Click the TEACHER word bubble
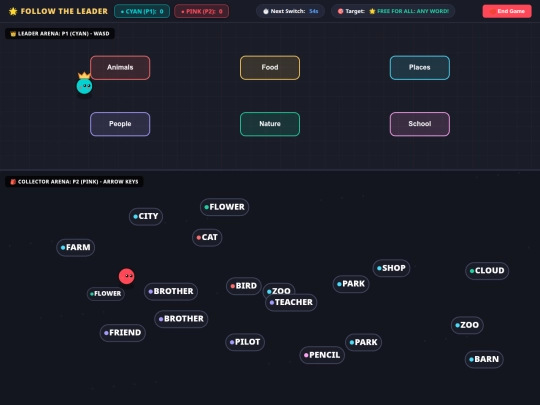 291,302
